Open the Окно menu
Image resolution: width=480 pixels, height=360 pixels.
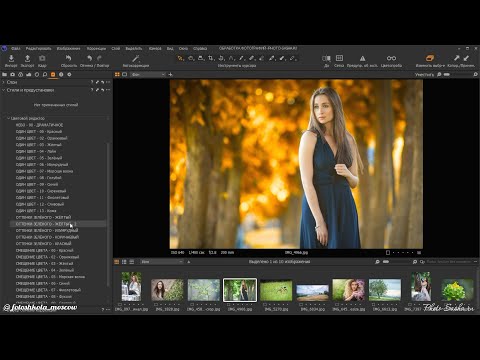[183, 49]
